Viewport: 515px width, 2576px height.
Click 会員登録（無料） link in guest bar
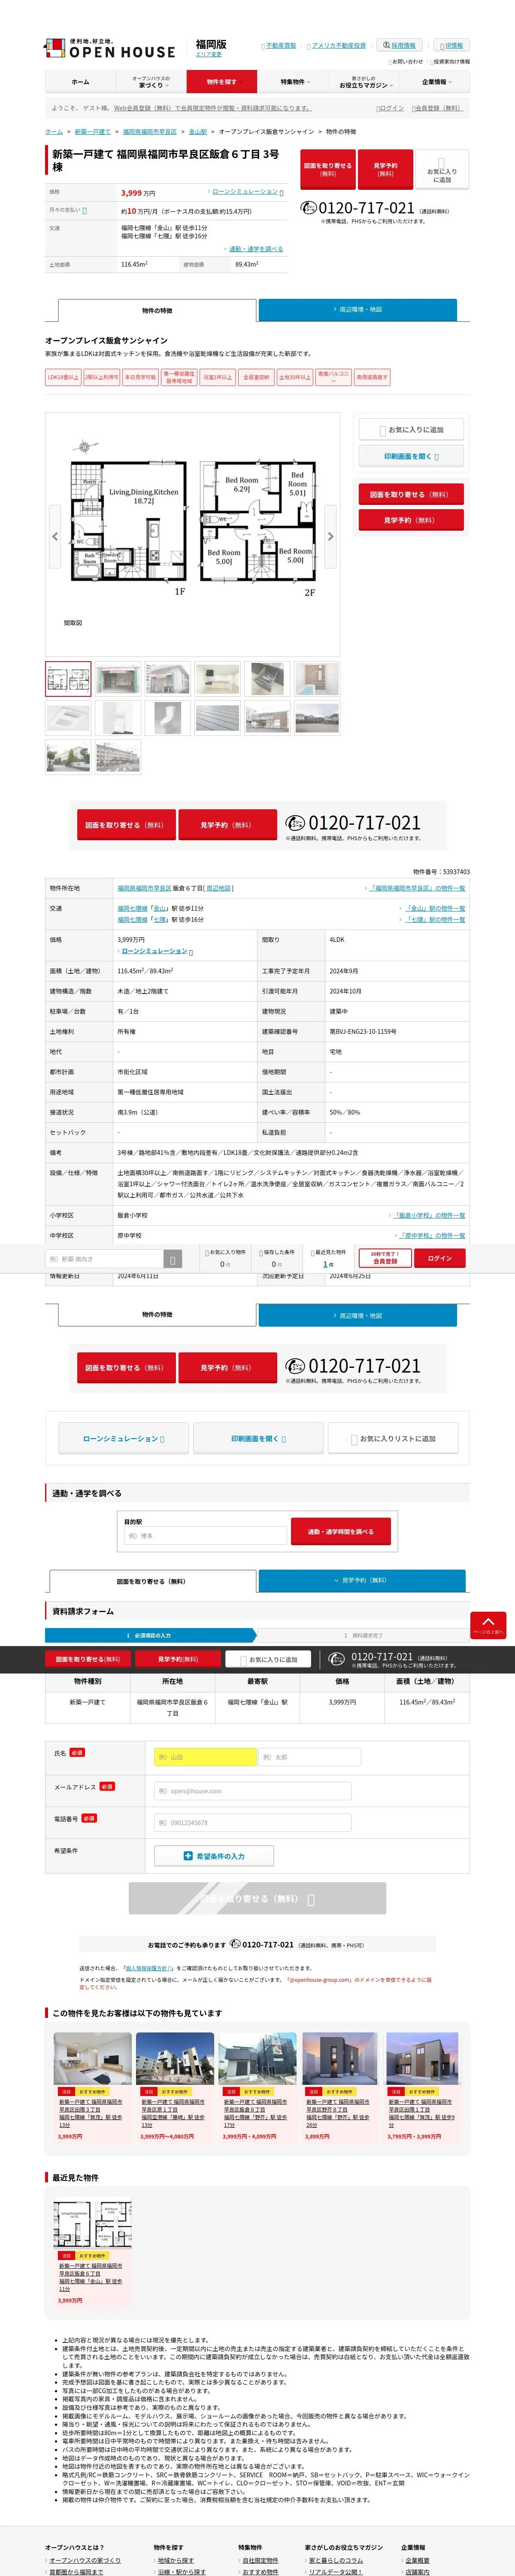click(x=438, y=108)
